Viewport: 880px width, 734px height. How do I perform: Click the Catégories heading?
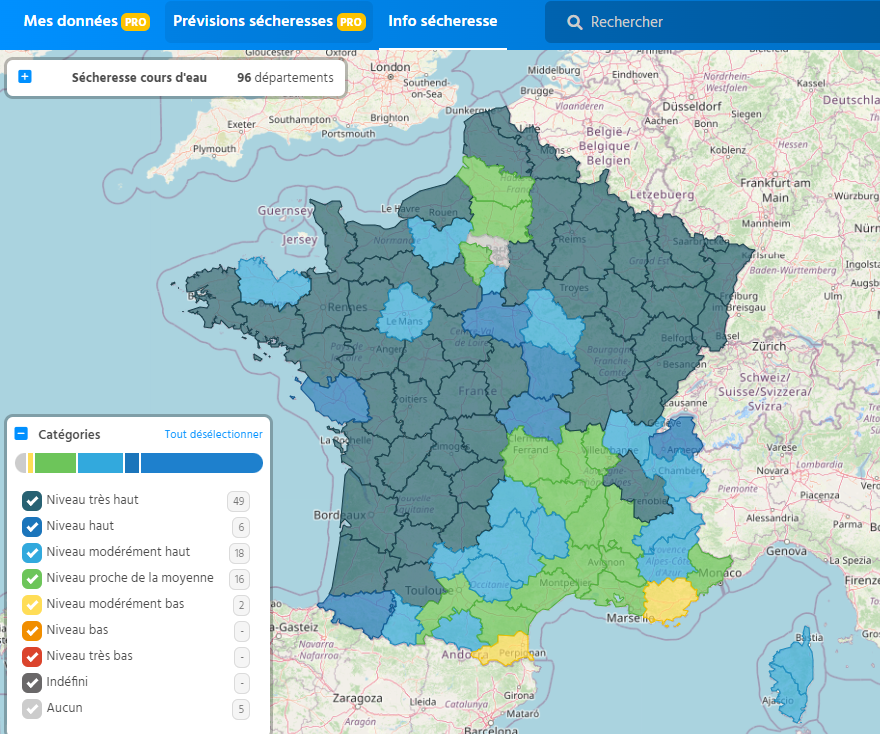click(69, 434)
